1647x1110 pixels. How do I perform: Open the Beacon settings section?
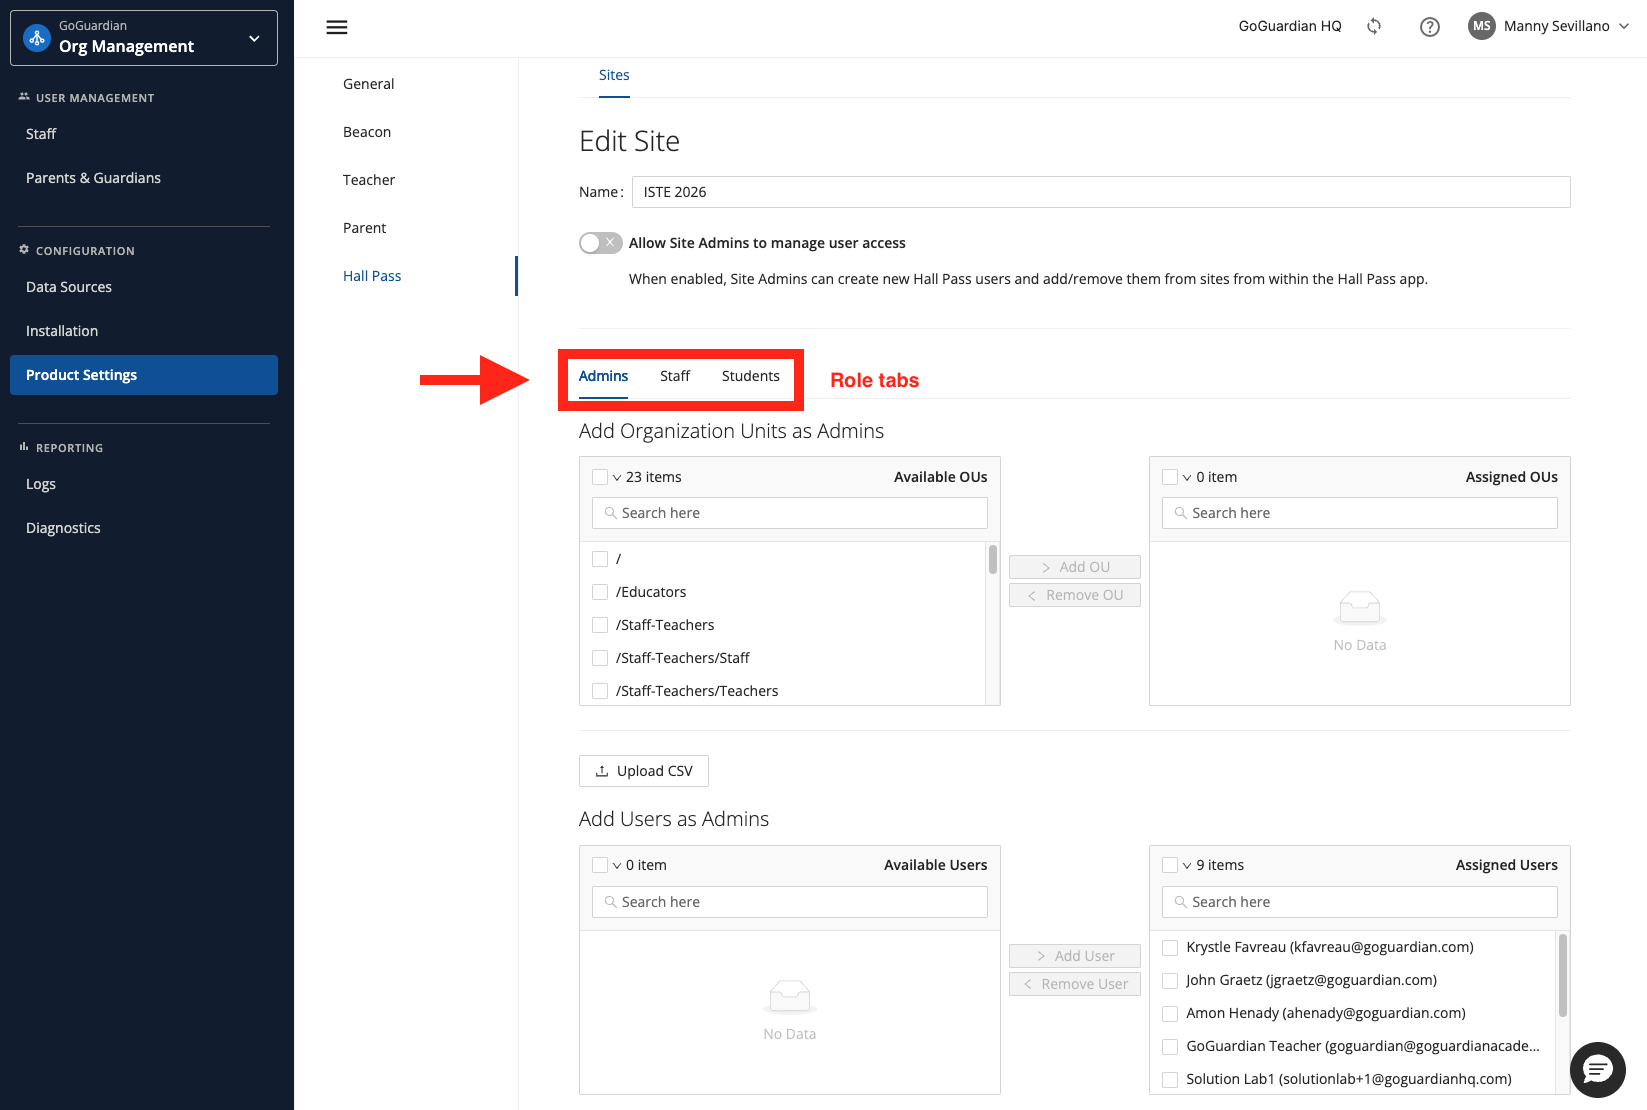pos(367,132)
